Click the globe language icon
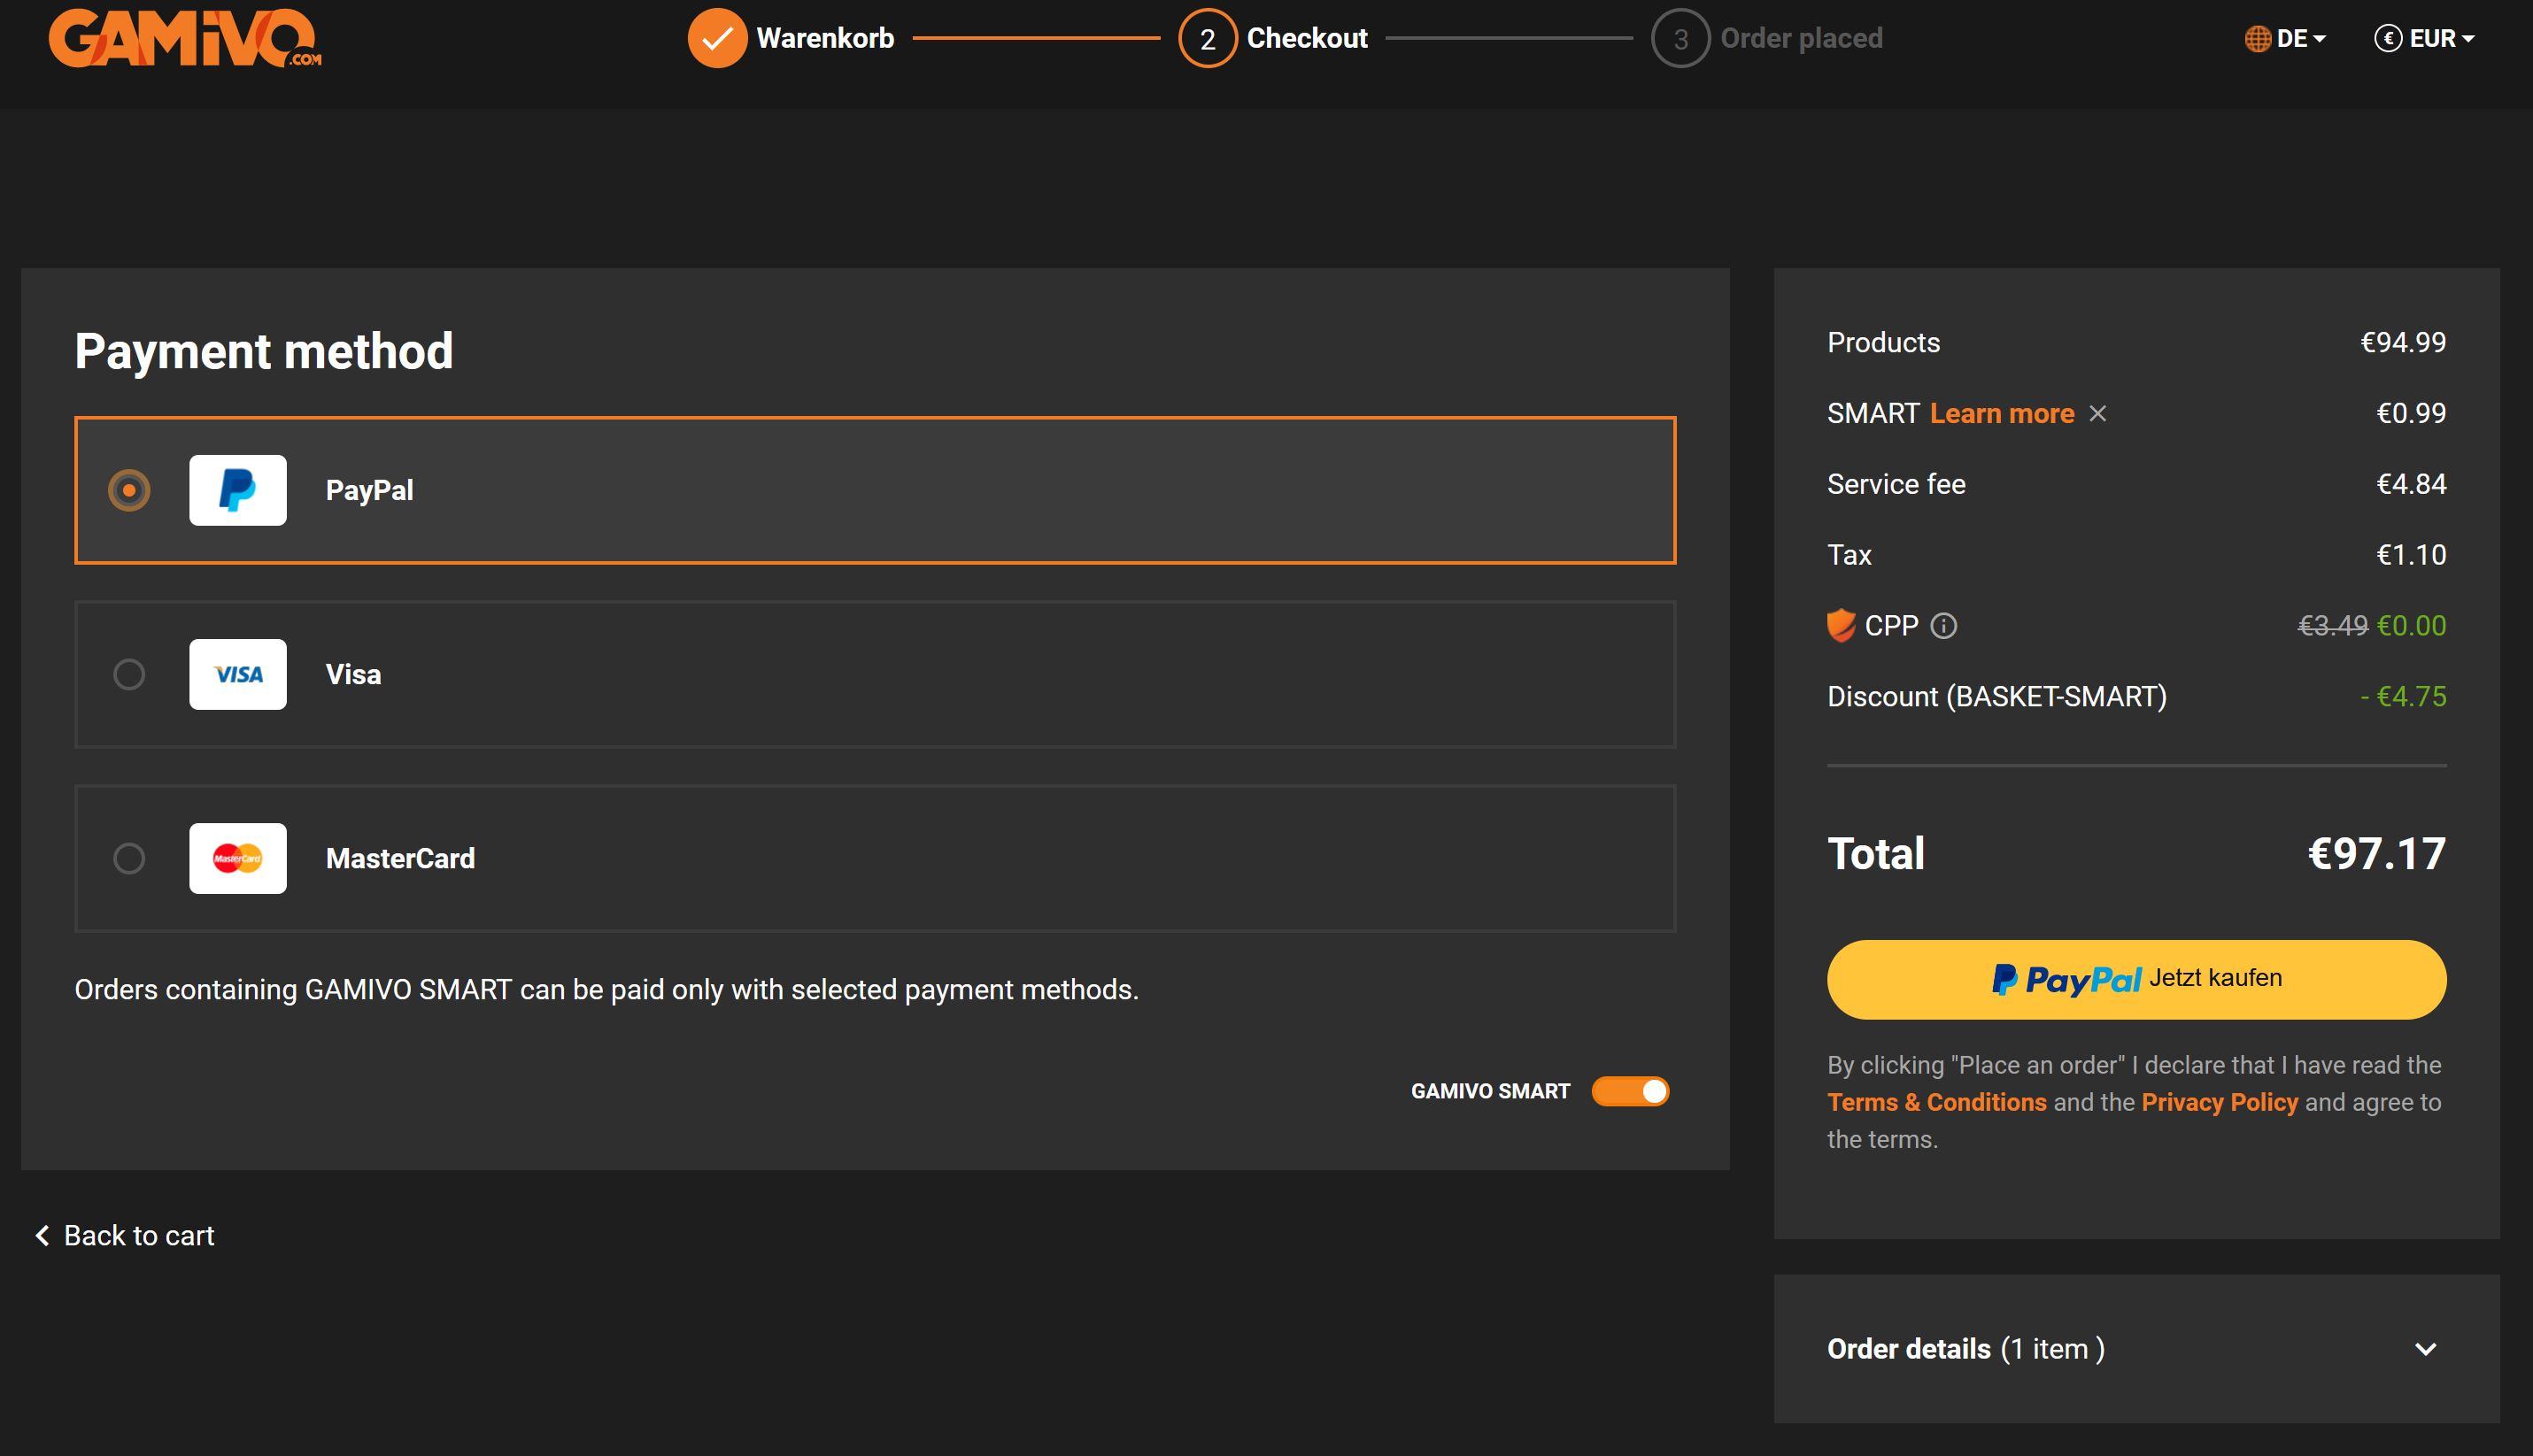Screen dimensions: 2533x1456 2257,39
